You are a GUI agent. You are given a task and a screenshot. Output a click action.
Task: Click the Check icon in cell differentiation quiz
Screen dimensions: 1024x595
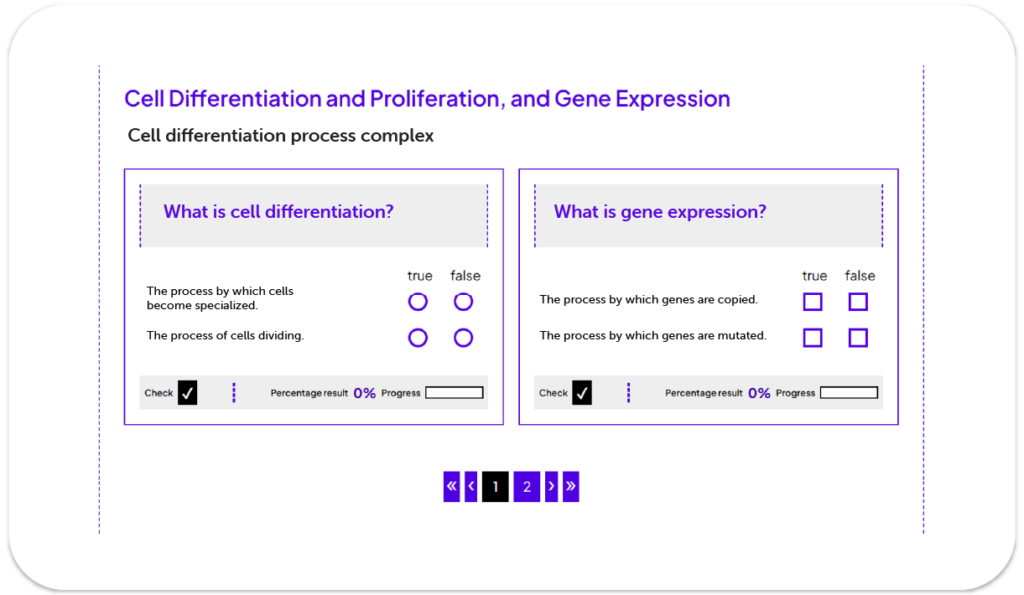coord(187,393)
